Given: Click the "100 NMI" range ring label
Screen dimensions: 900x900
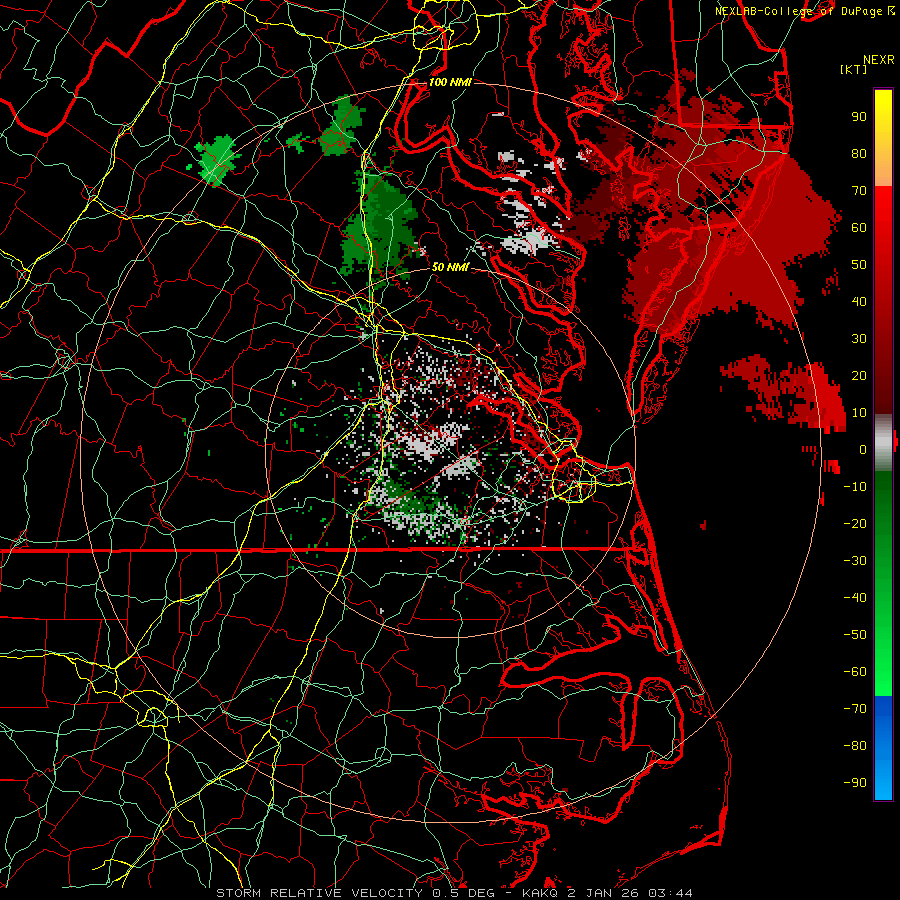Looking at the screenshot, I should 450,82.
